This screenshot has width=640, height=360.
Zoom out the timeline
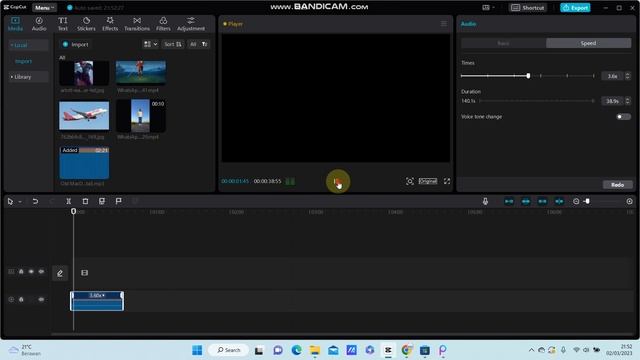(x=576, y=201)
